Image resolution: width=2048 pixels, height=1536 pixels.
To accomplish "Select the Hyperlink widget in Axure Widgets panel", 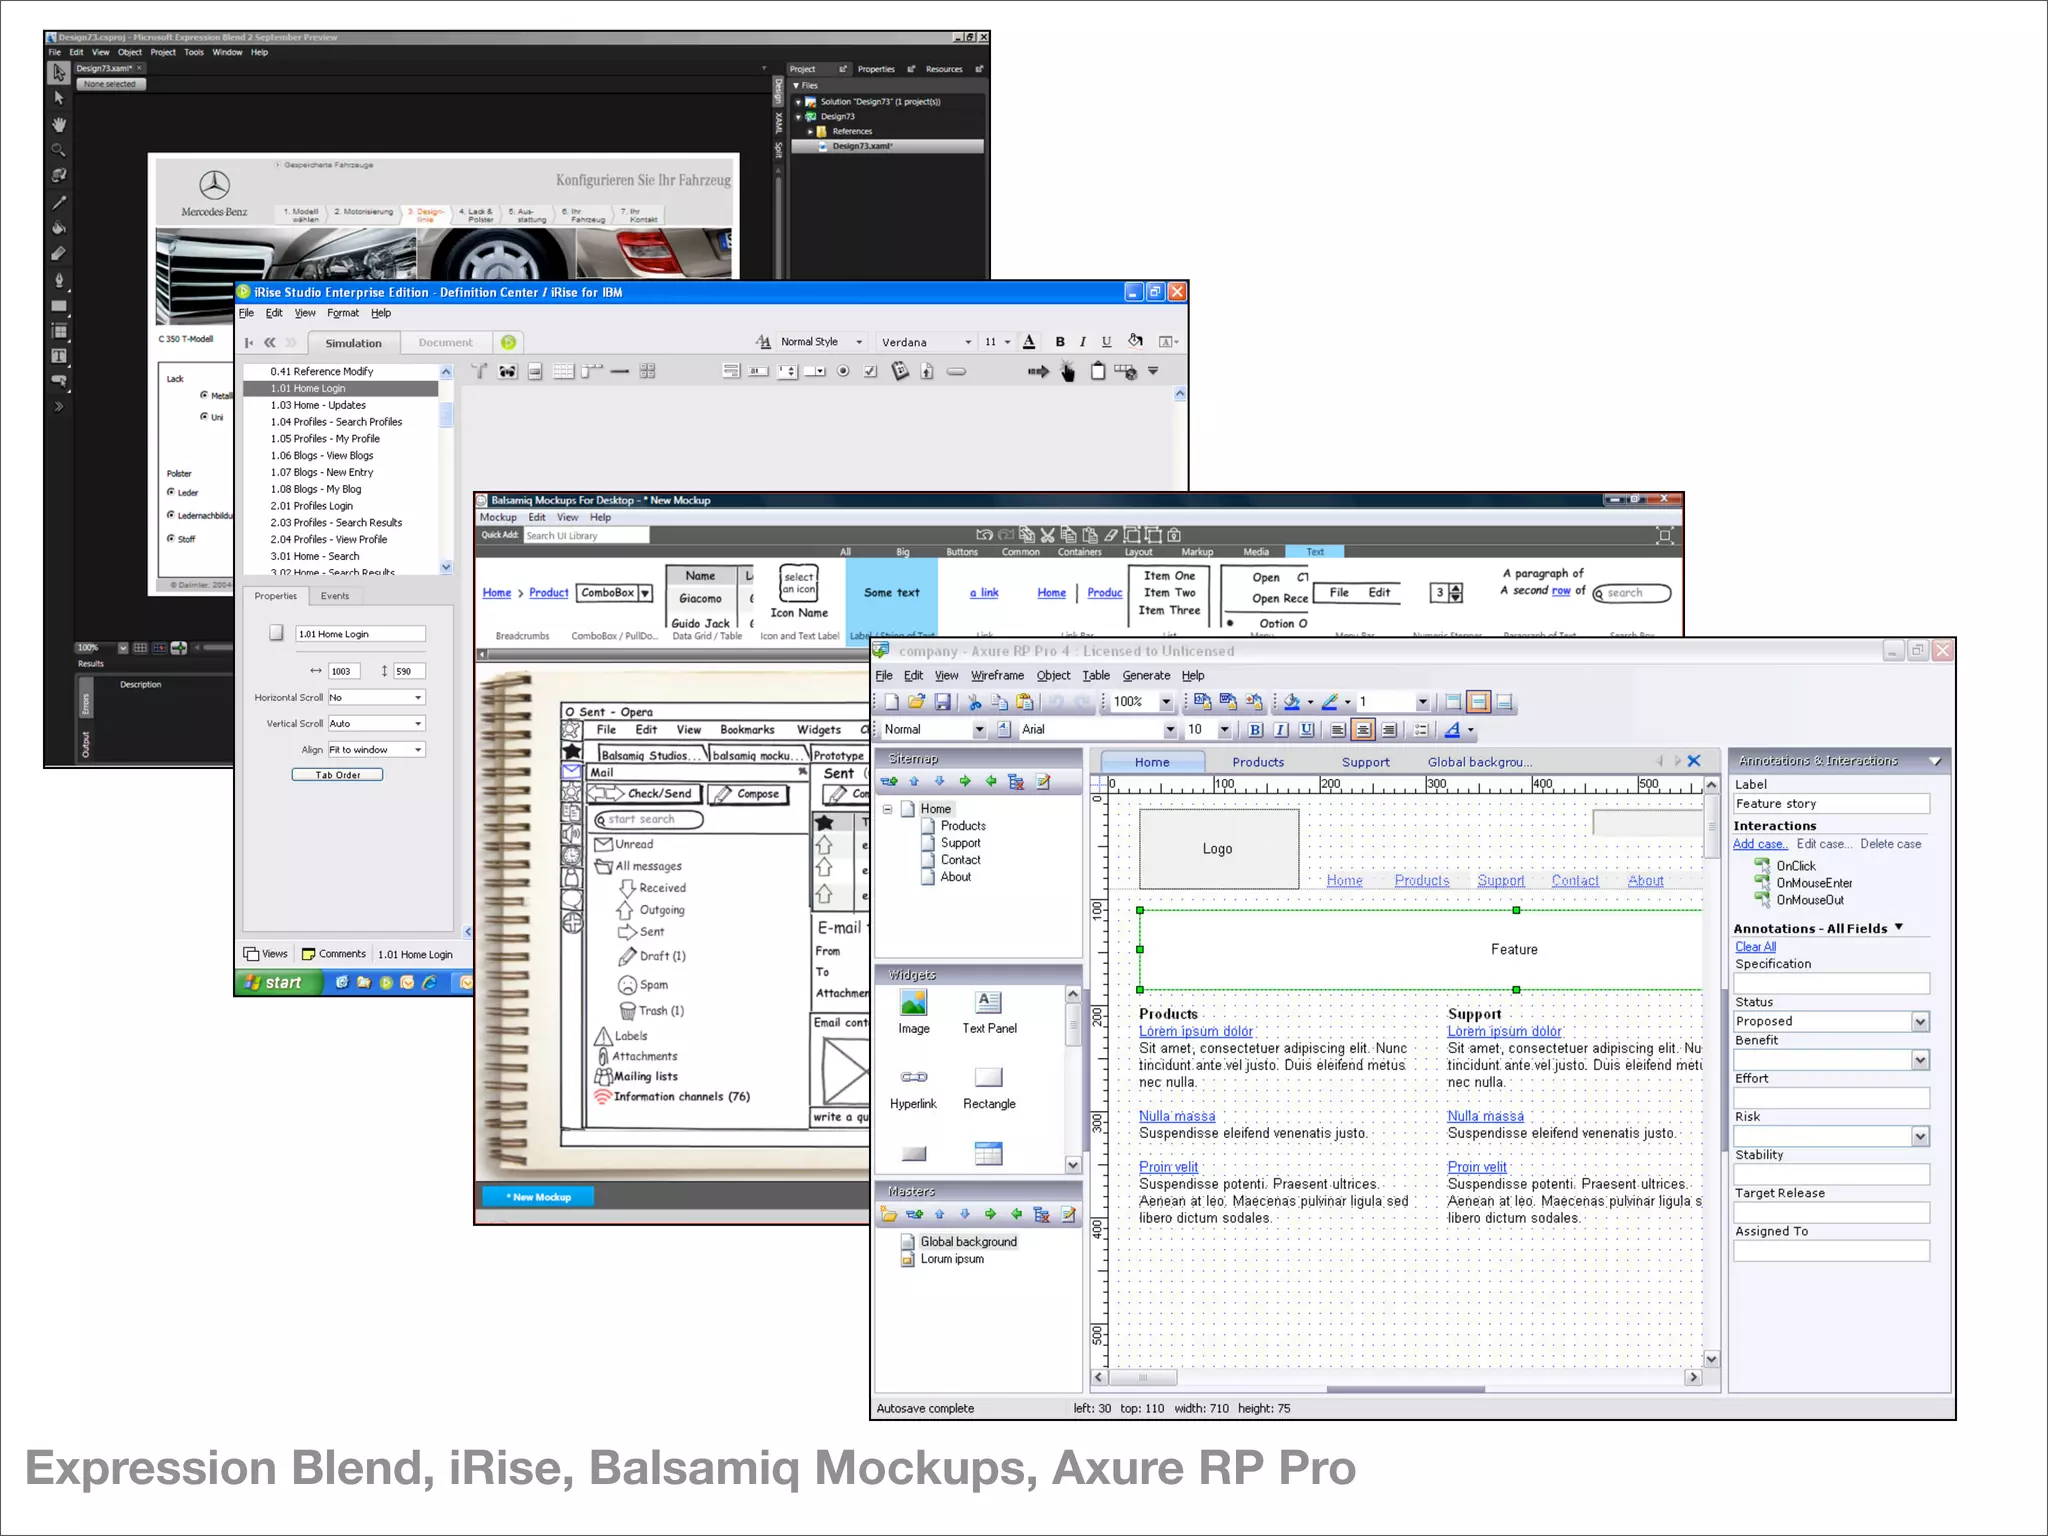I will 913,1088.
